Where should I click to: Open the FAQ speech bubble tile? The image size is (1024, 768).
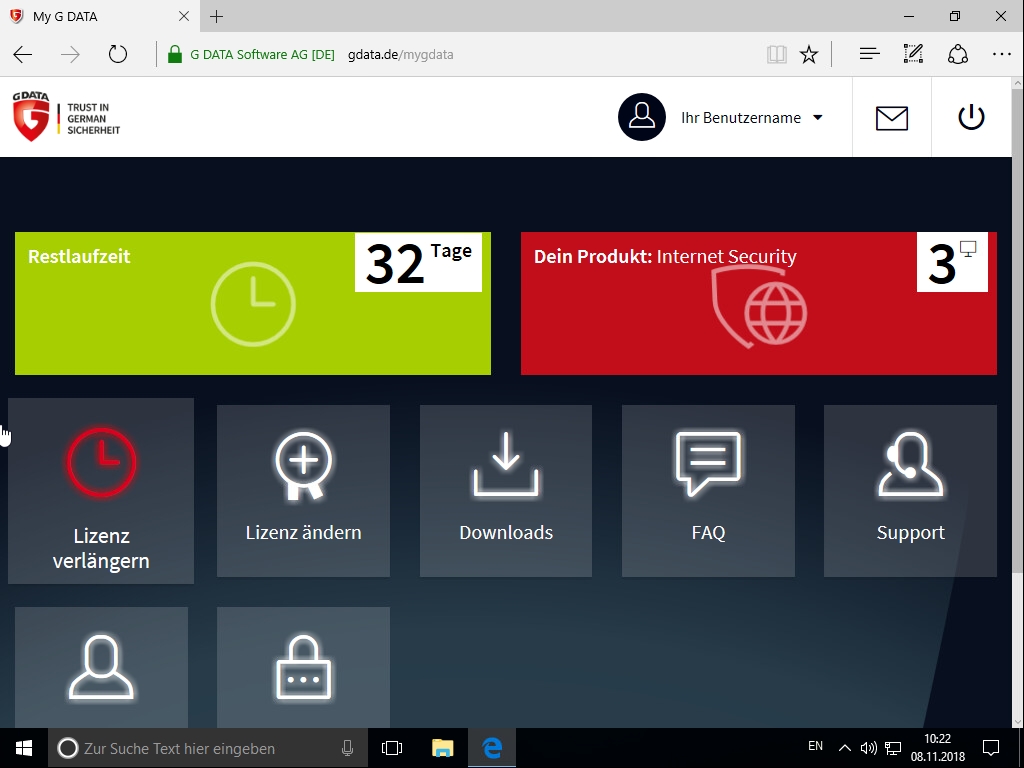708,490
